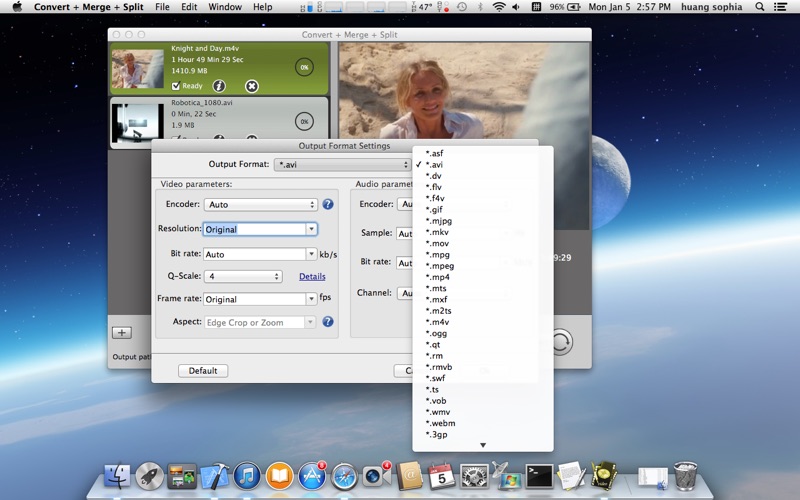
Task: Expand the Aspect combo box arrow
Action: [x=310, y=322]
